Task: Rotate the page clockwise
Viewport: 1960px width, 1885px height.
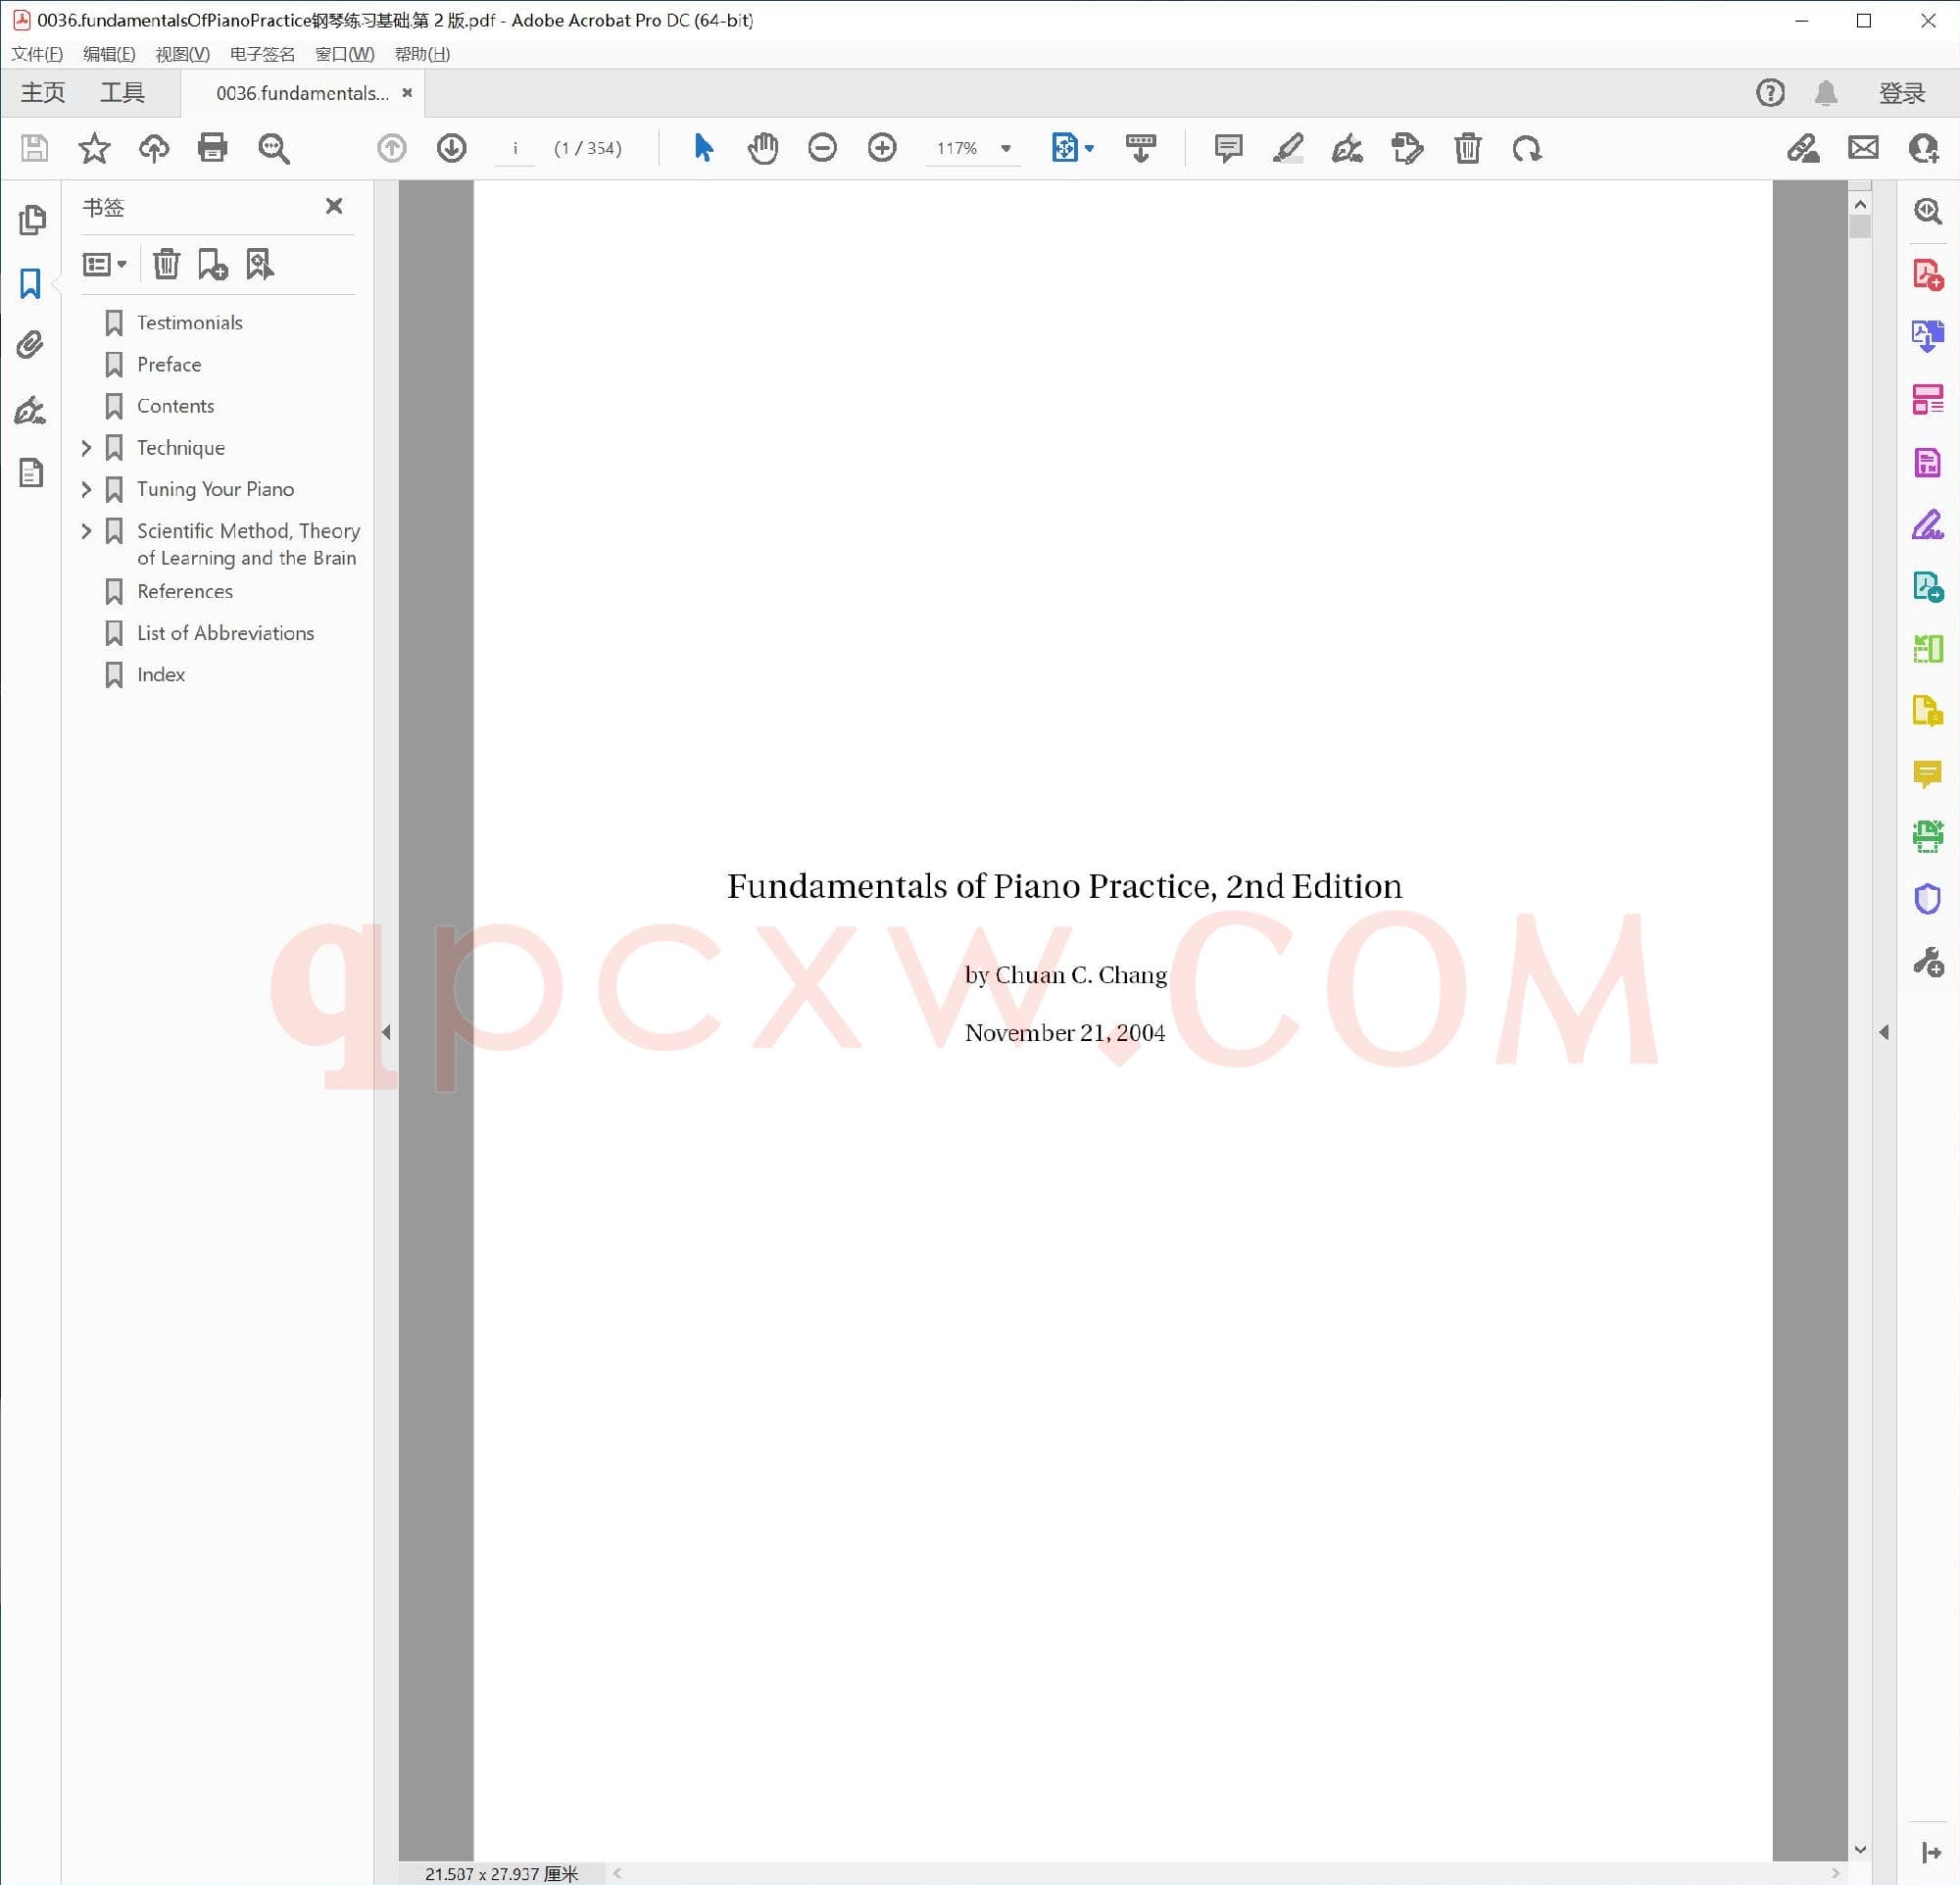Action: click(x=1526, y=148)
